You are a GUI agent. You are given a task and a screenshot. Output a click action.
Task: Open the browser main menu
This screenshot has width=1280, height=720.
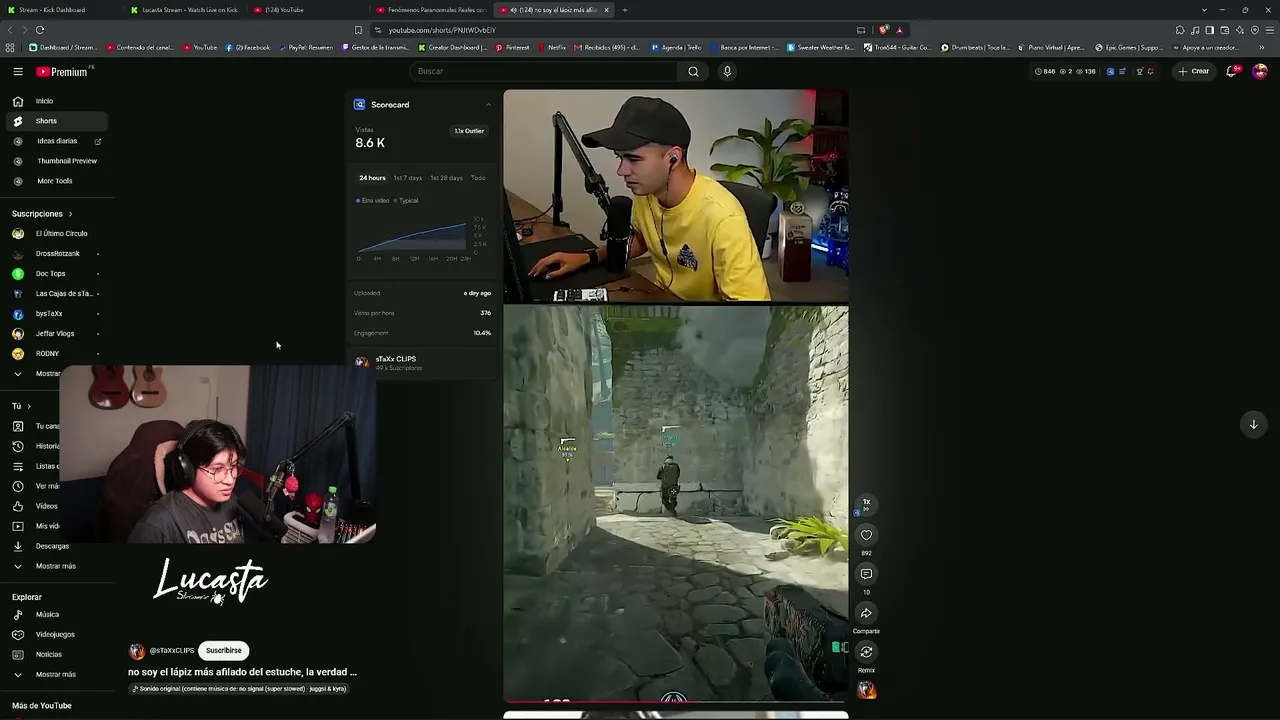pyautogui.click(x=1270, y=30)
